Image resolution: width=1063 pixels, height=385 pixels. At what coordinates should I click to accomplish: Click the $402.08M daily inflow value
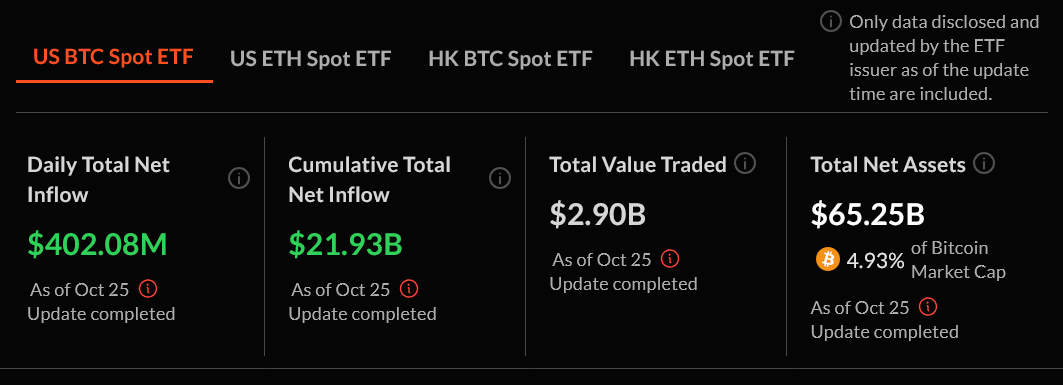[x=97, y=245]
